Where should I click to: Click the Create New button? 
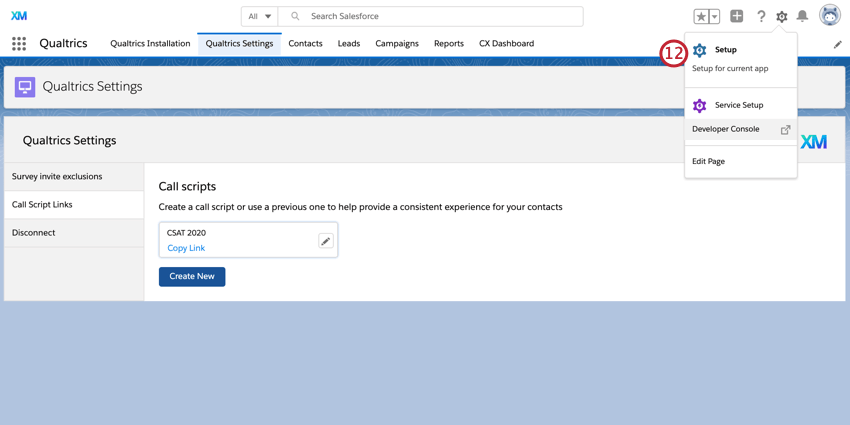click(x=192, y=276)
